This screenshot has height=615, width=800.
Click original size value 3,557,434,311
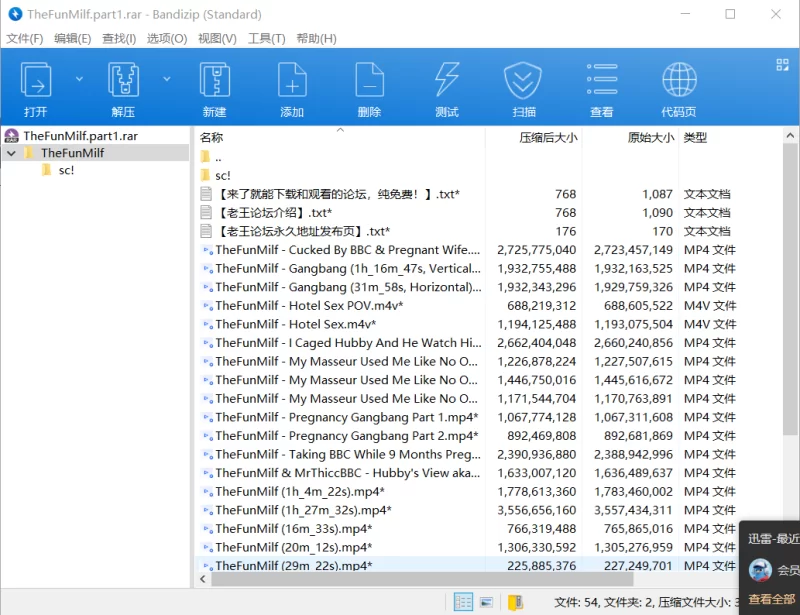[x=633, y=510]
